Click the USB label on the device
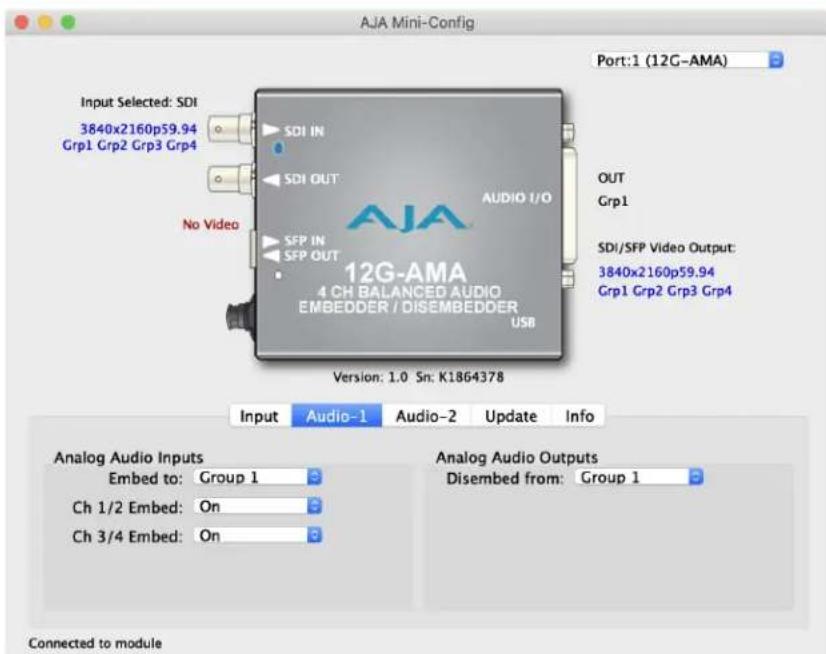Image resolution: width=826 pixels, height=654 pixels. click(523, 323)
